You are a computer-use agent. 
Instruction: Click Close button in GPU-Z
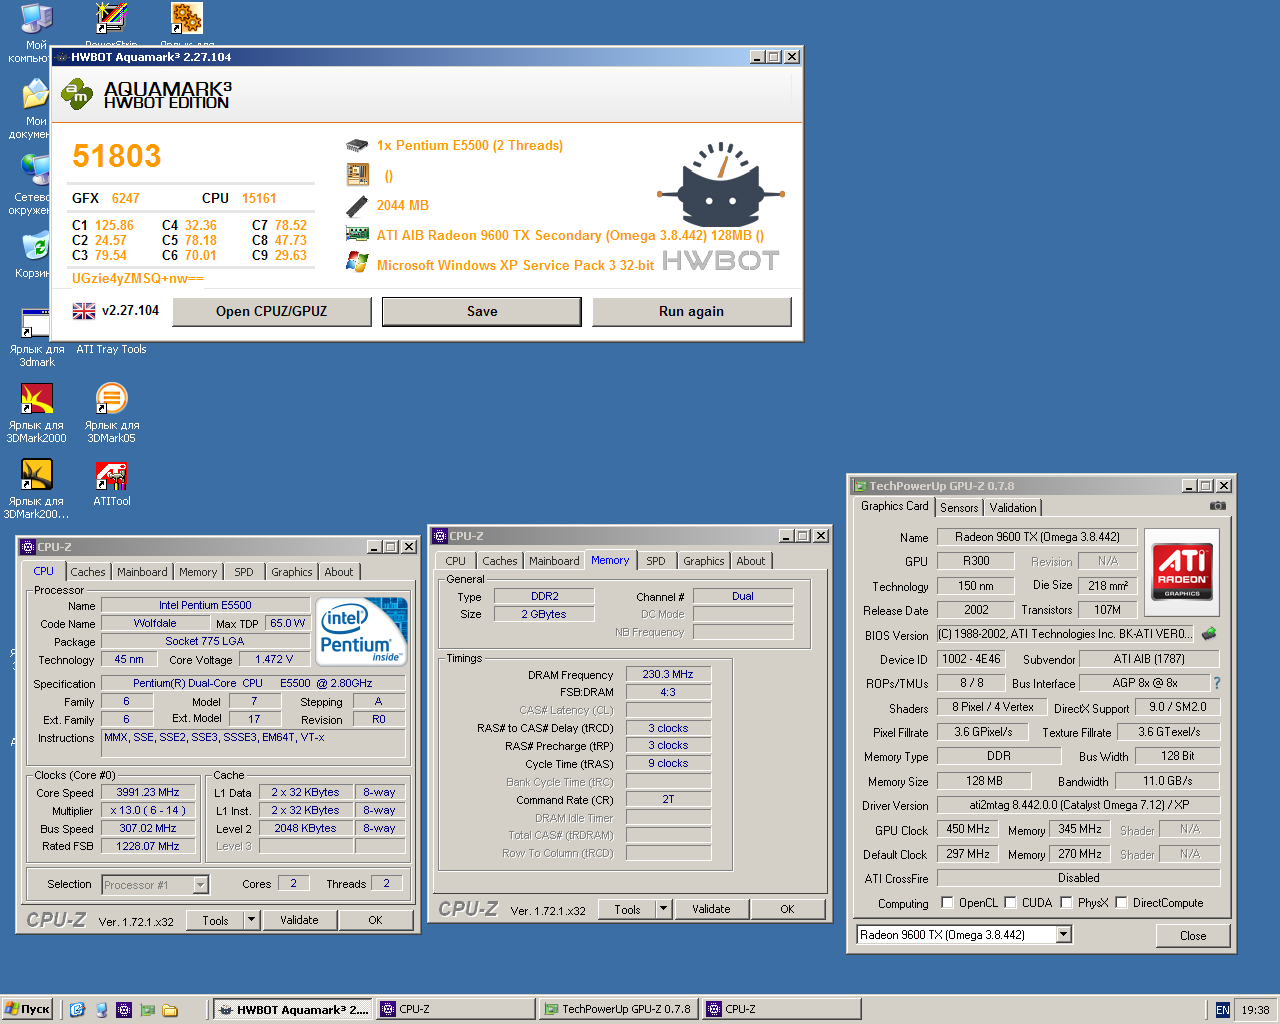(1193, 936)
